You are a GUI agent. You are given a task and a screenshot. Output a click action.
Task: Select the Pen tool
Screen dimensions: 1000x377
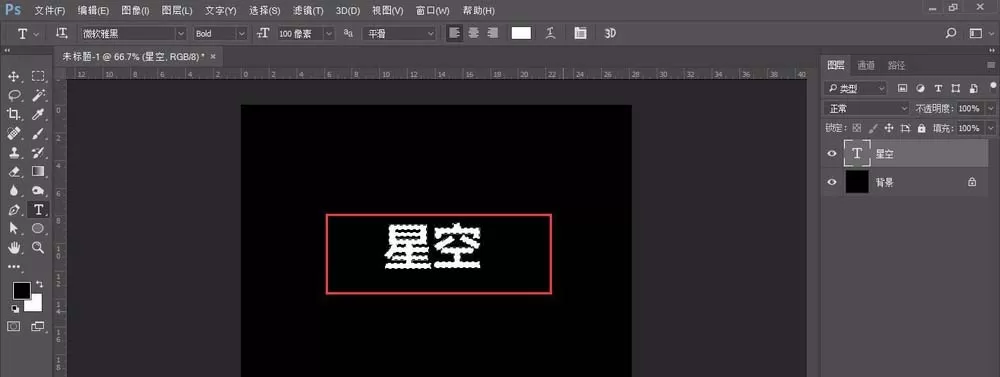pos(13,209)
